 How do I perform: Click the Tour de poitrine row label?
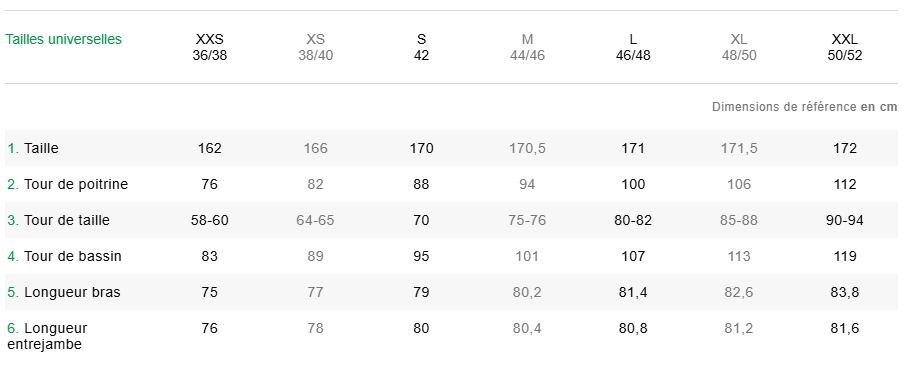(x=67, y=185)
